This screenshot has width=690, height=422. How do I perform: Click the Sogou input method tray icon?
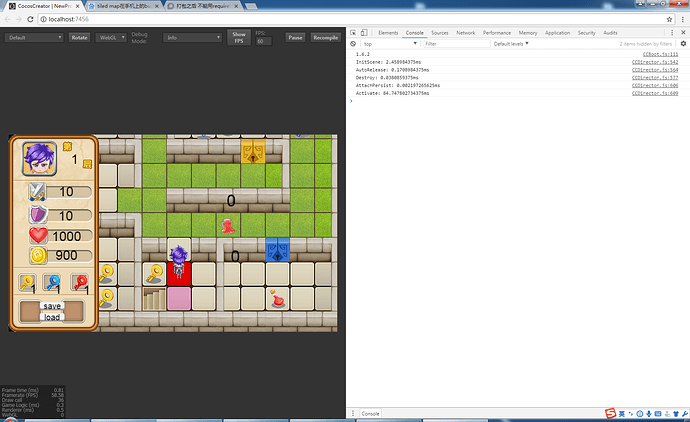(610, 413)
